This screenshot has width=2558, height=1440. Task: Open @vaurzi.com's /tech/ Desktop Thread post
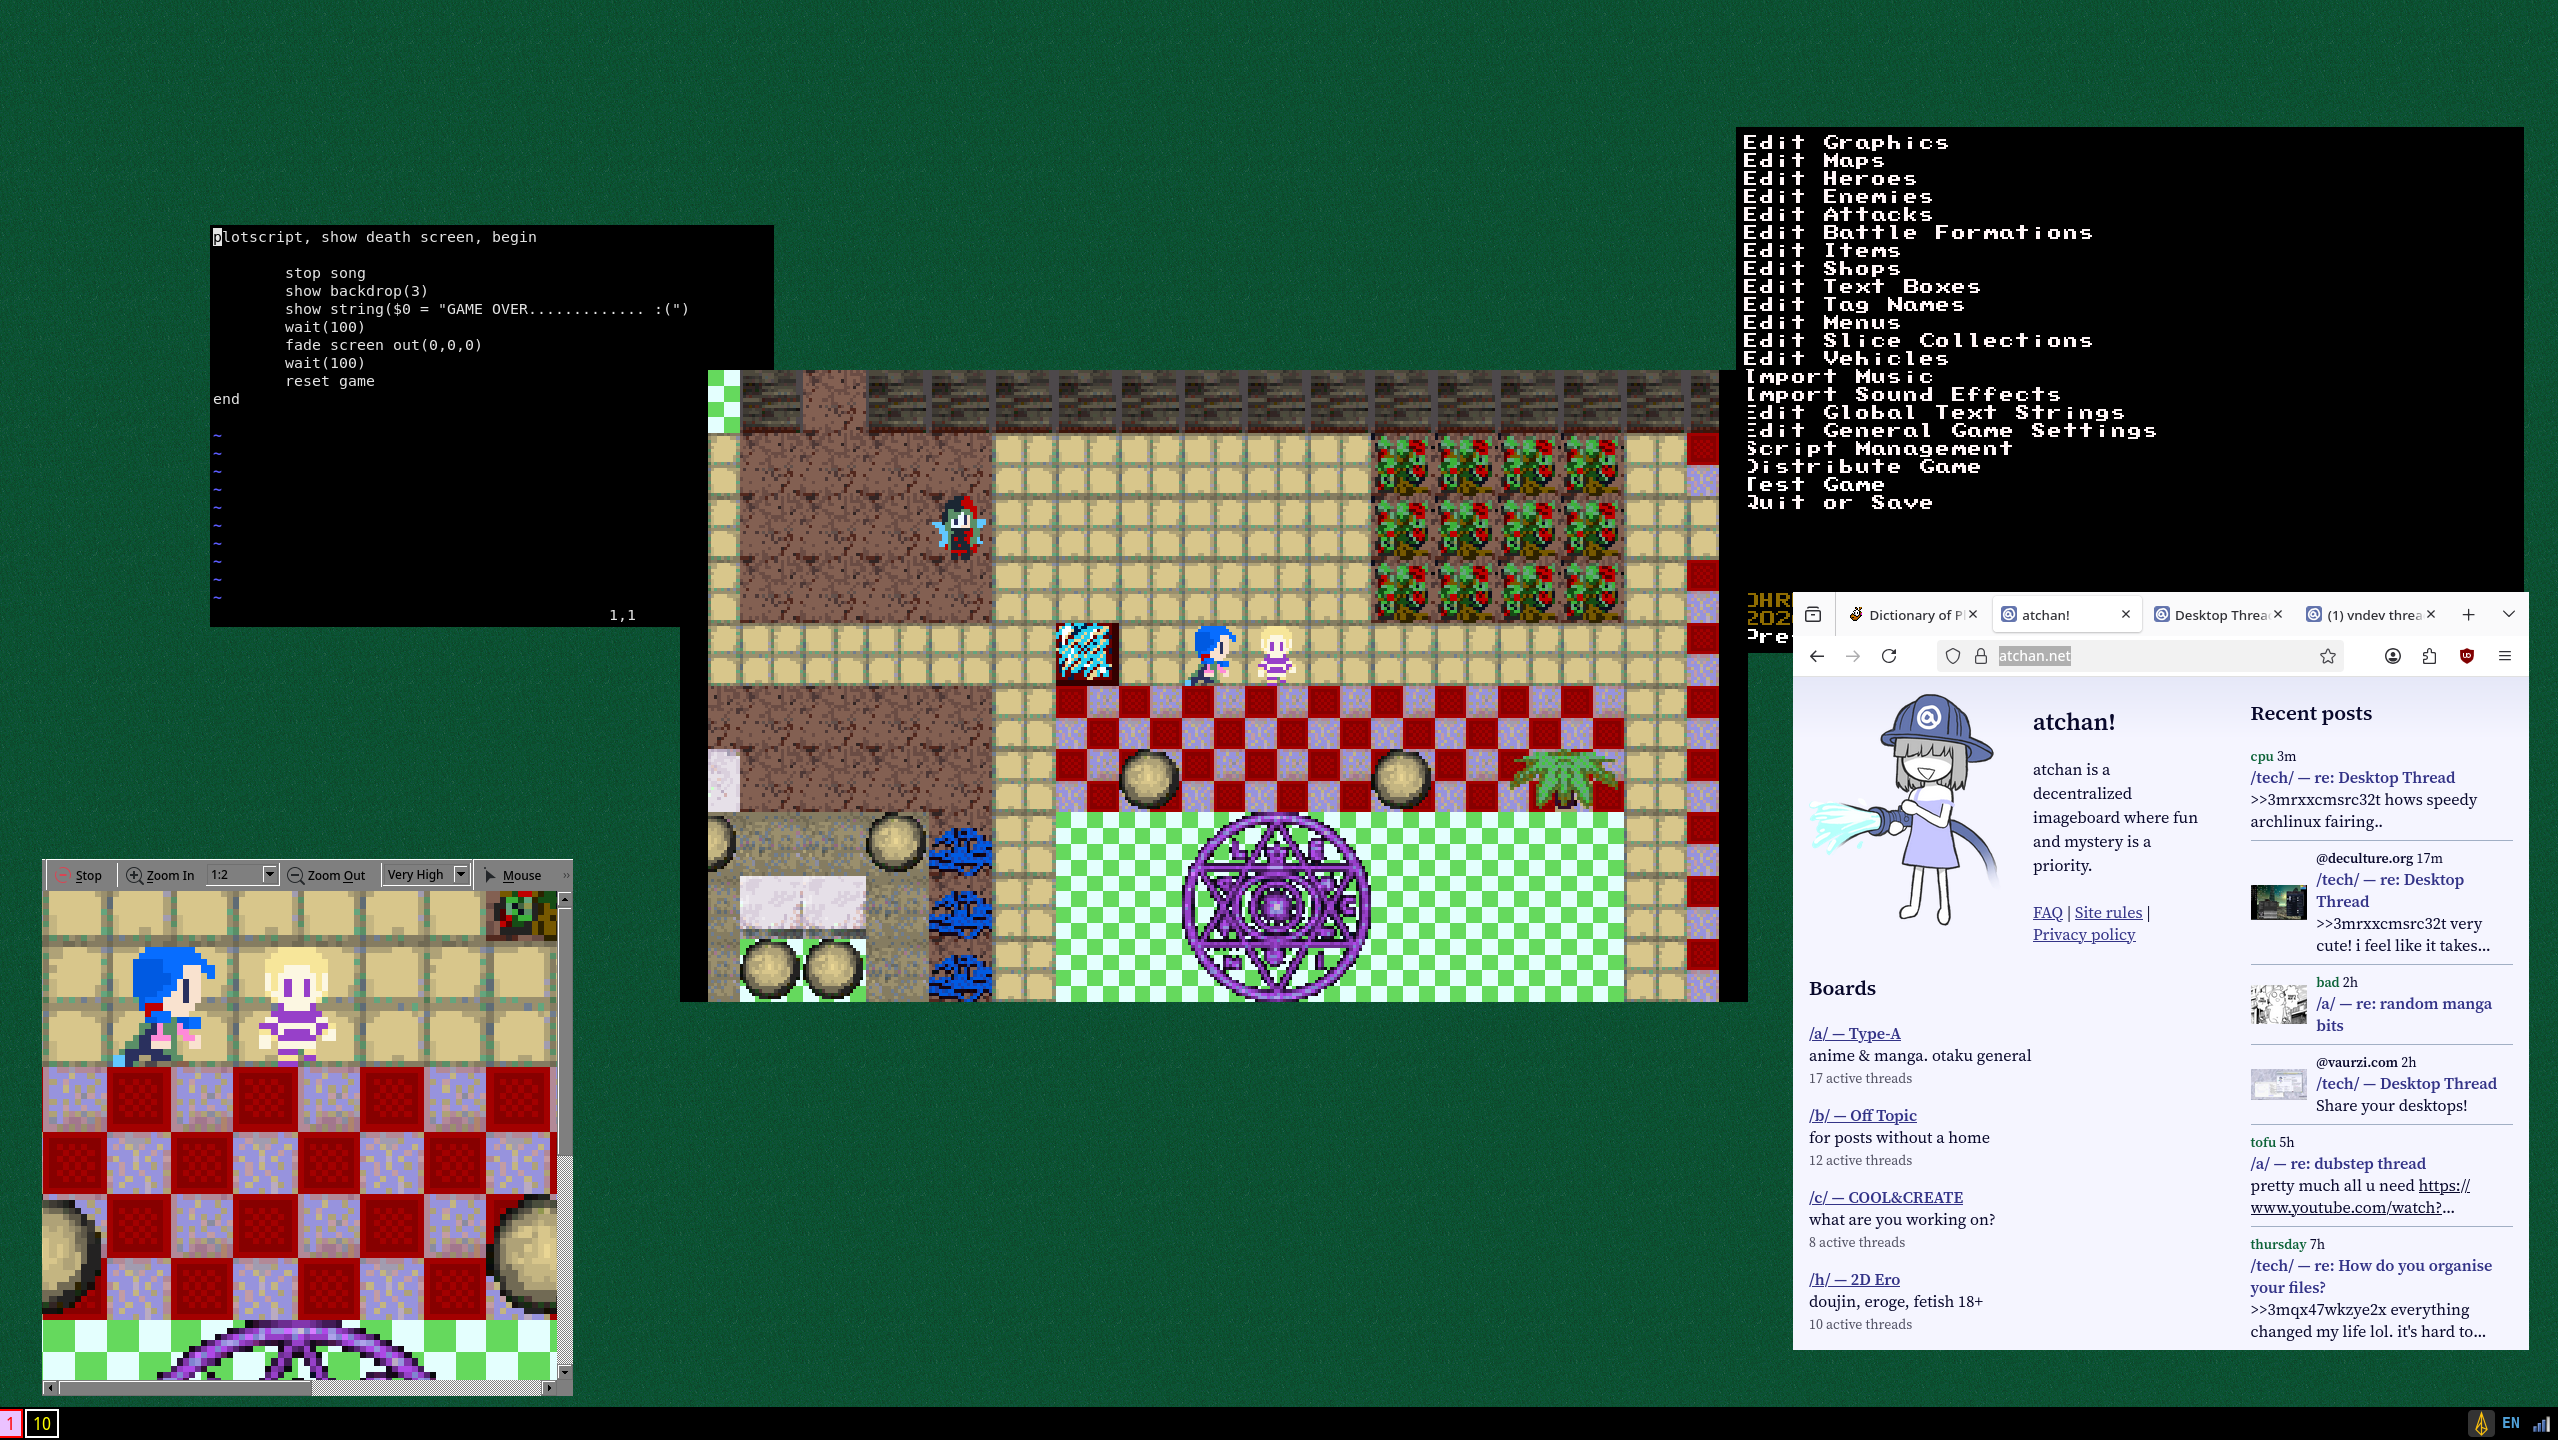click(2406, 1083)
